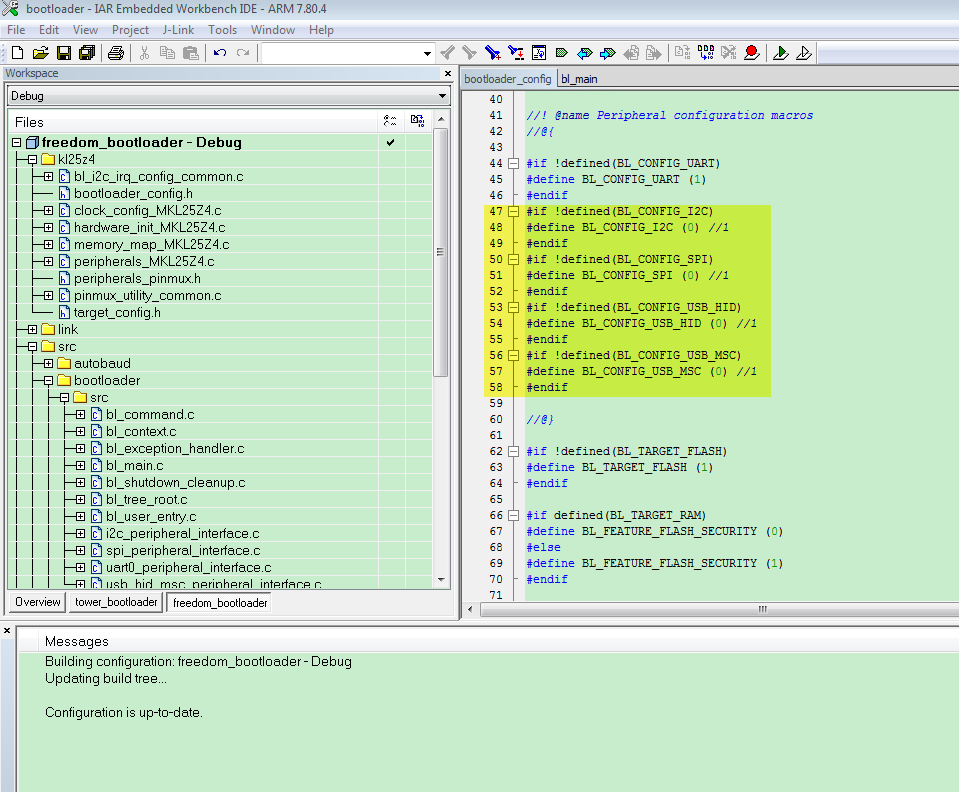This screenshot has height=792, width=959.
Task: Save the current file
Action: coord(64,53)
